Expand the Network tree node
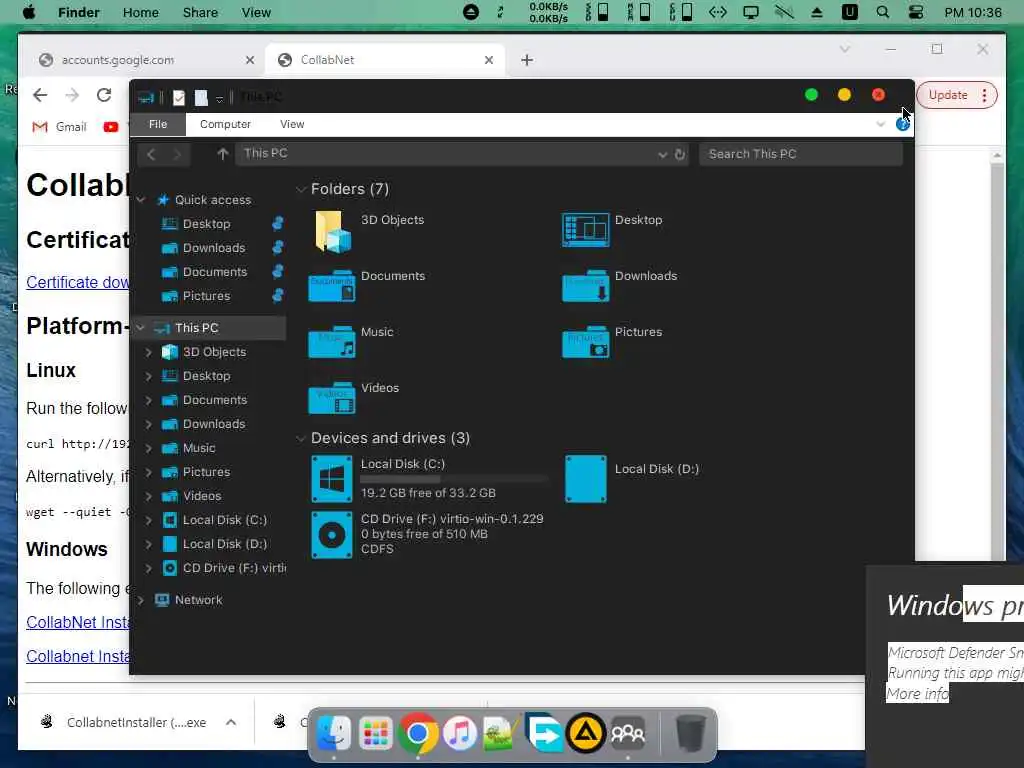The image size is (1024, 768). tap(140, 600)
